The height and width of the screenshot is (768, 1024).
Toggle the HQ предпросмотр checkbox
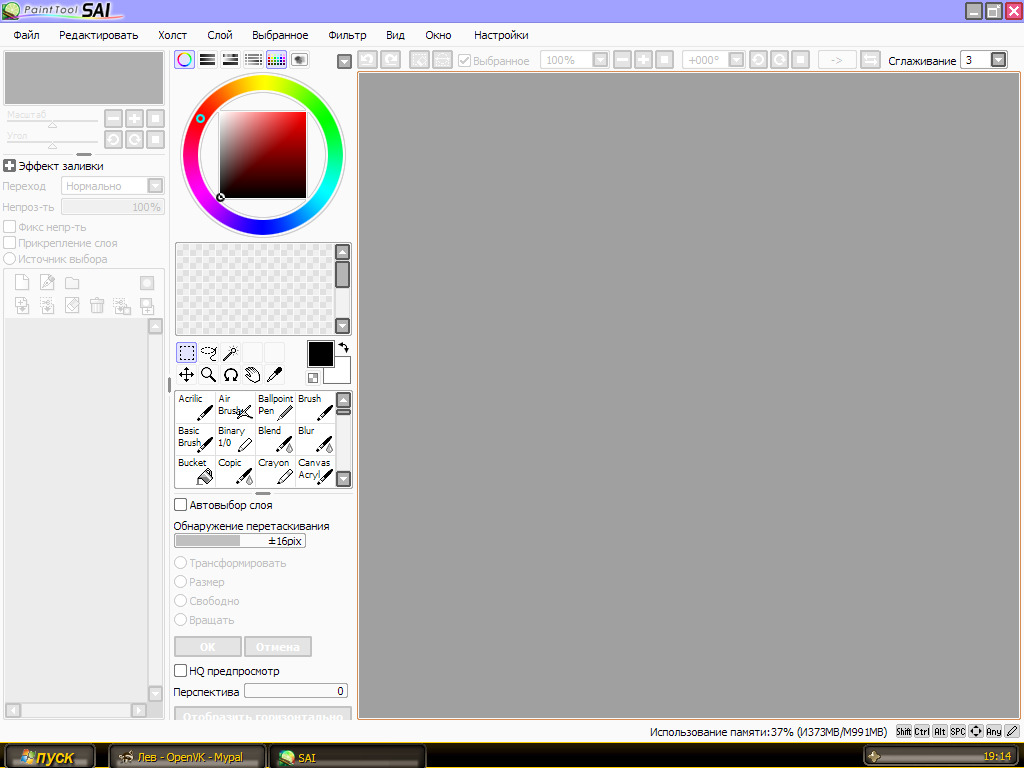pos(181,671)
